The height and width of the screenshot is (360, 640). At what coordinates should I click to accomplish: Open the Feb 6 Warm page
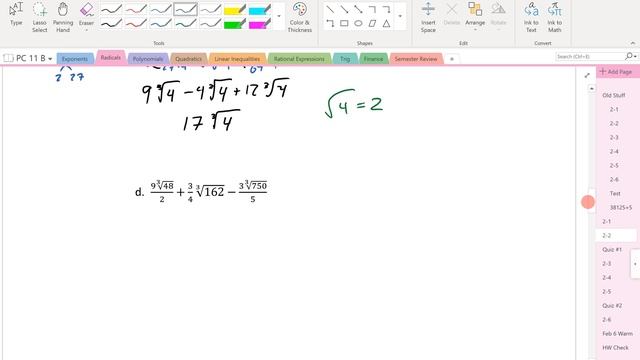pos(617,333)
